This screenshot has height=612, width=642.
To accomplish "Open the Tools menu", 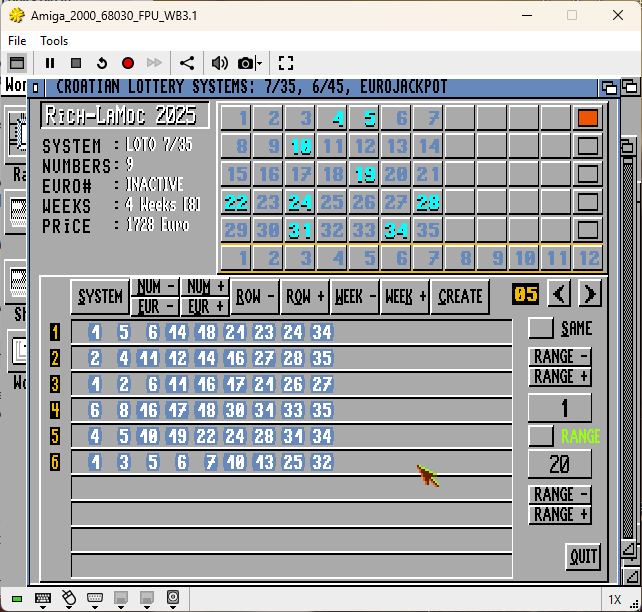I will pyautogui.click(x=54, y=41).
